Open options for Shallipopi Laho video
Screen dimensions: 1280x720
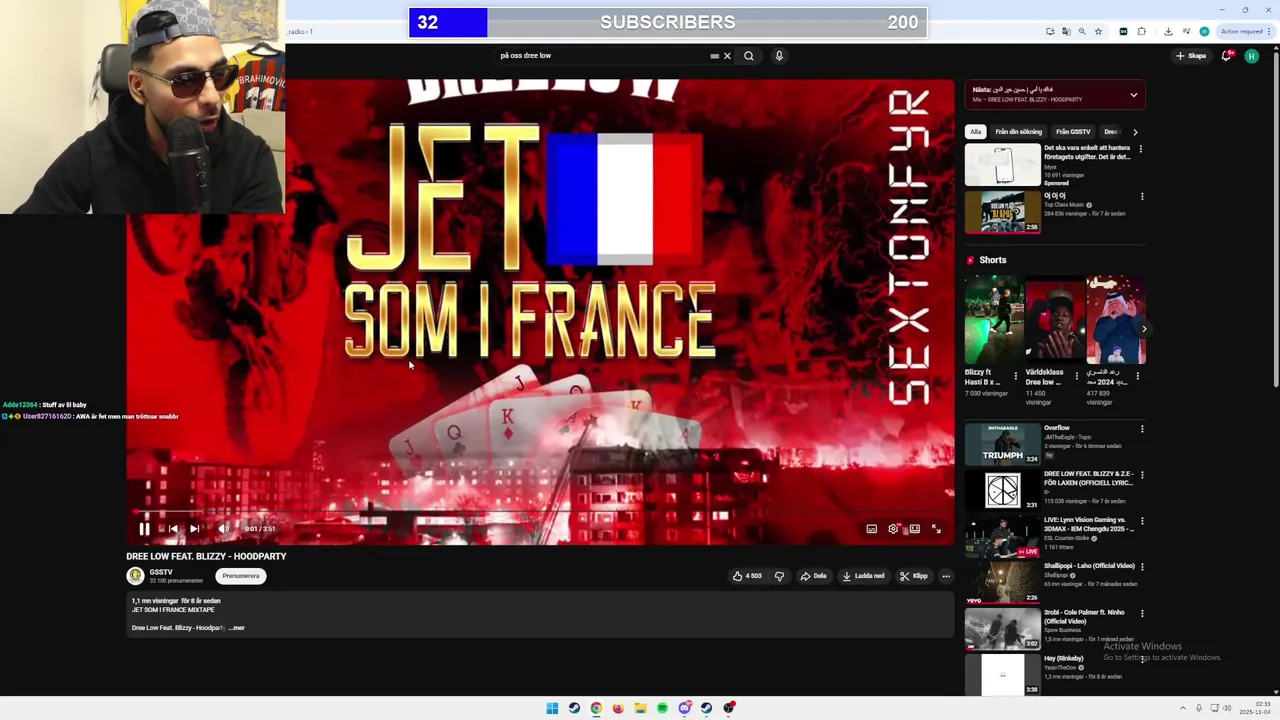click(x=1142, y=567)
